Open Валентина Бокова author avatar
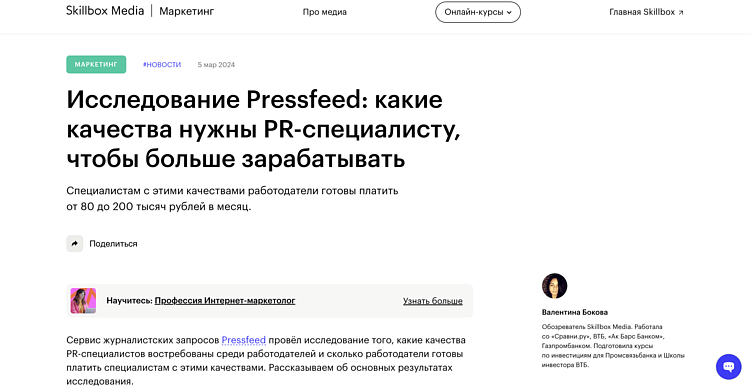The image size is (751, 389). click(x=554, y=286)
